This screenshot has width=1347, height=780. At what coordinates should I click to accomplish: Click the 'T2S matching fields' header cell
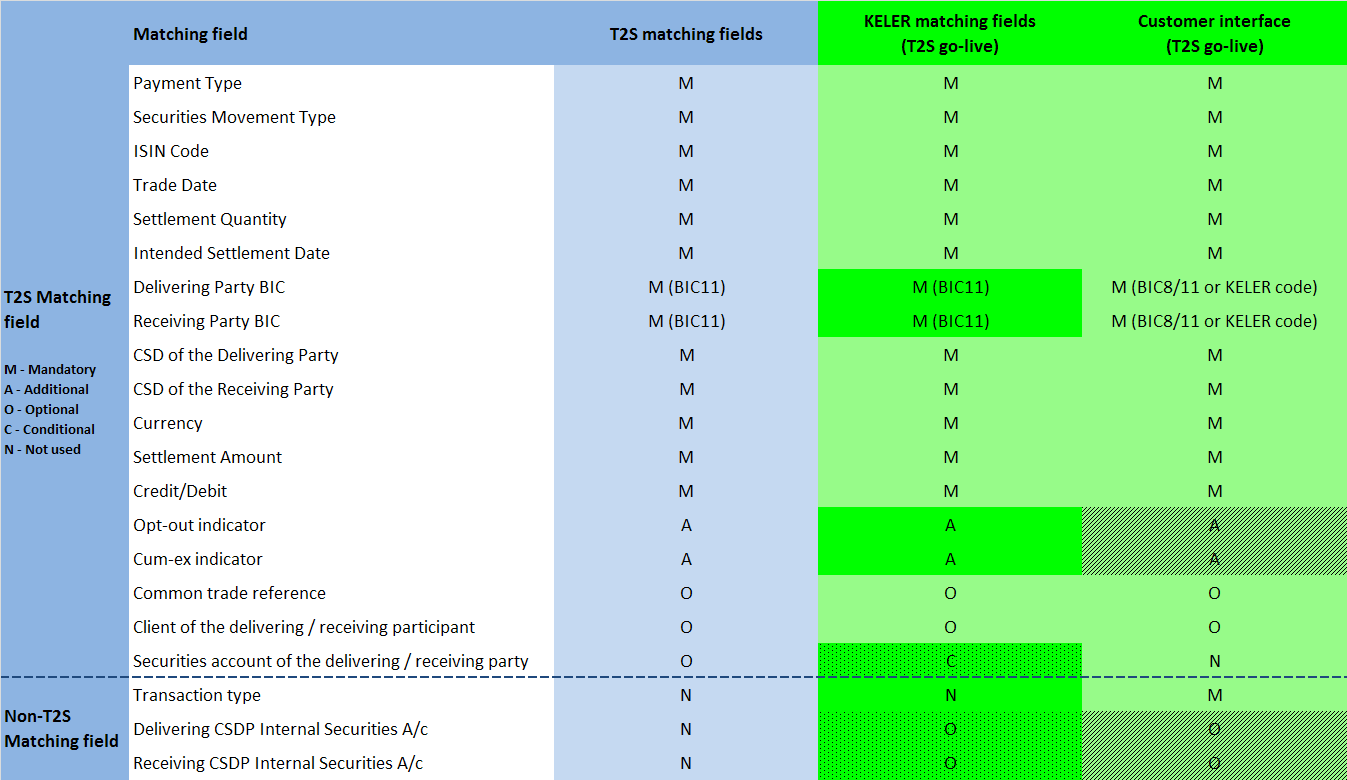pyautogui.click(x=686, y=34)
